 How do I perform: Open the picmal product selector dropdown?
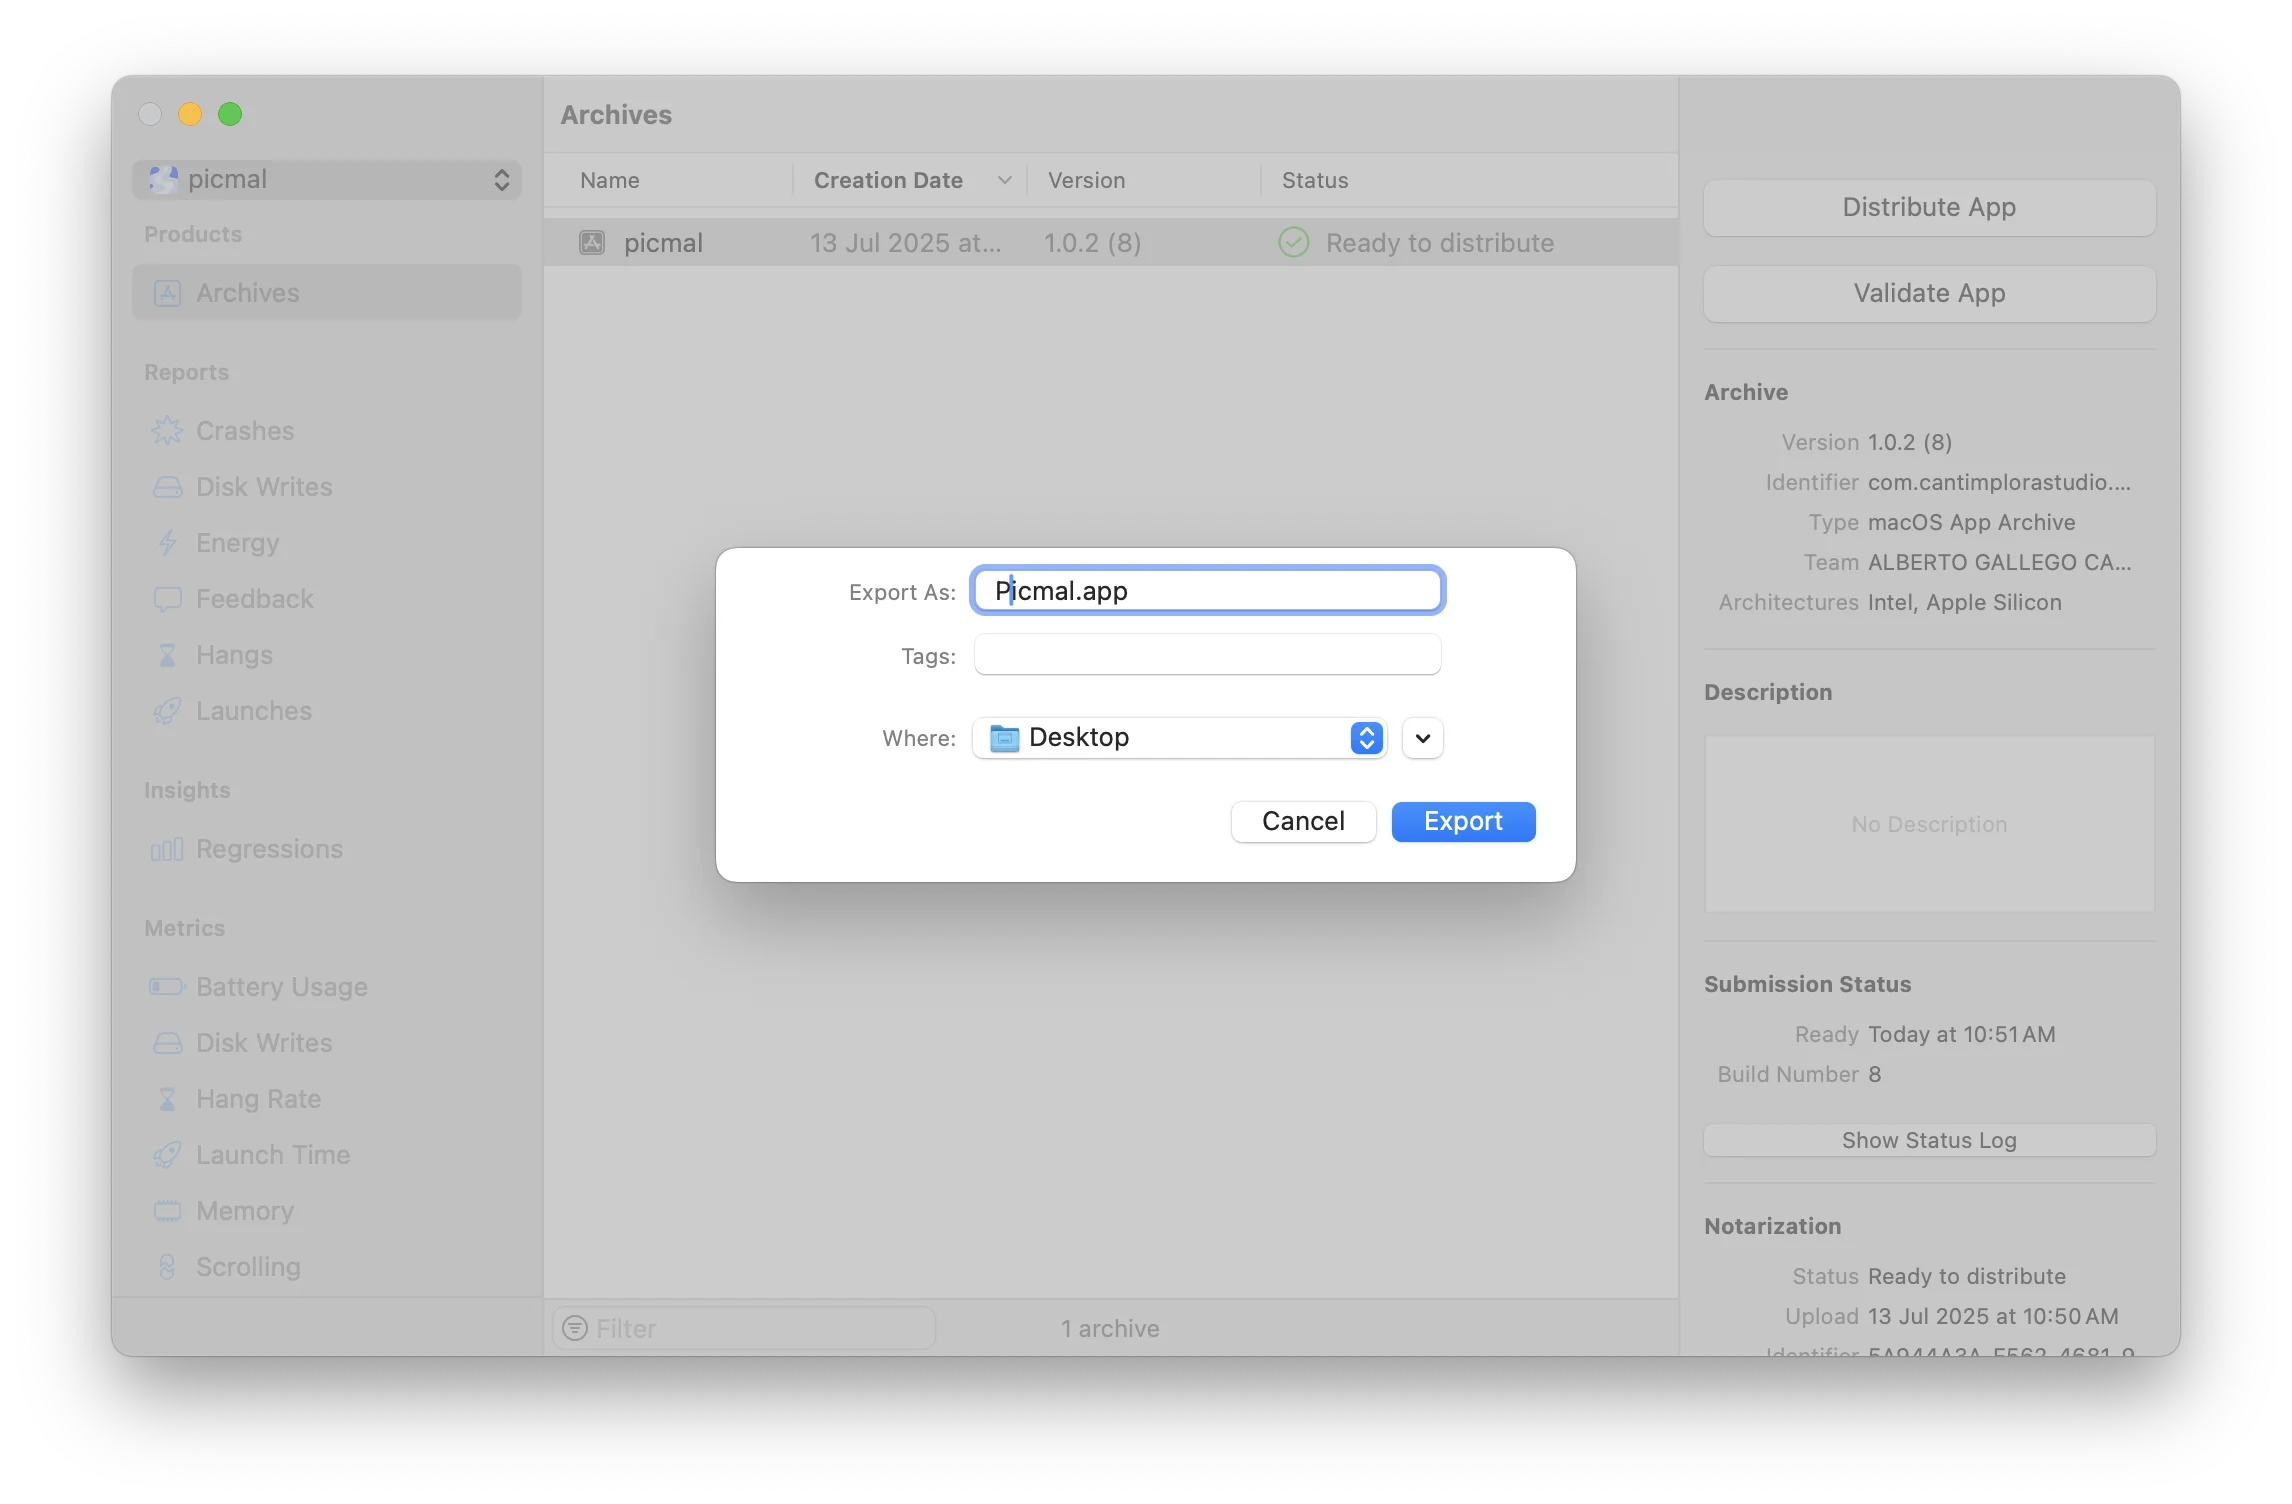[x=327, y=180]
